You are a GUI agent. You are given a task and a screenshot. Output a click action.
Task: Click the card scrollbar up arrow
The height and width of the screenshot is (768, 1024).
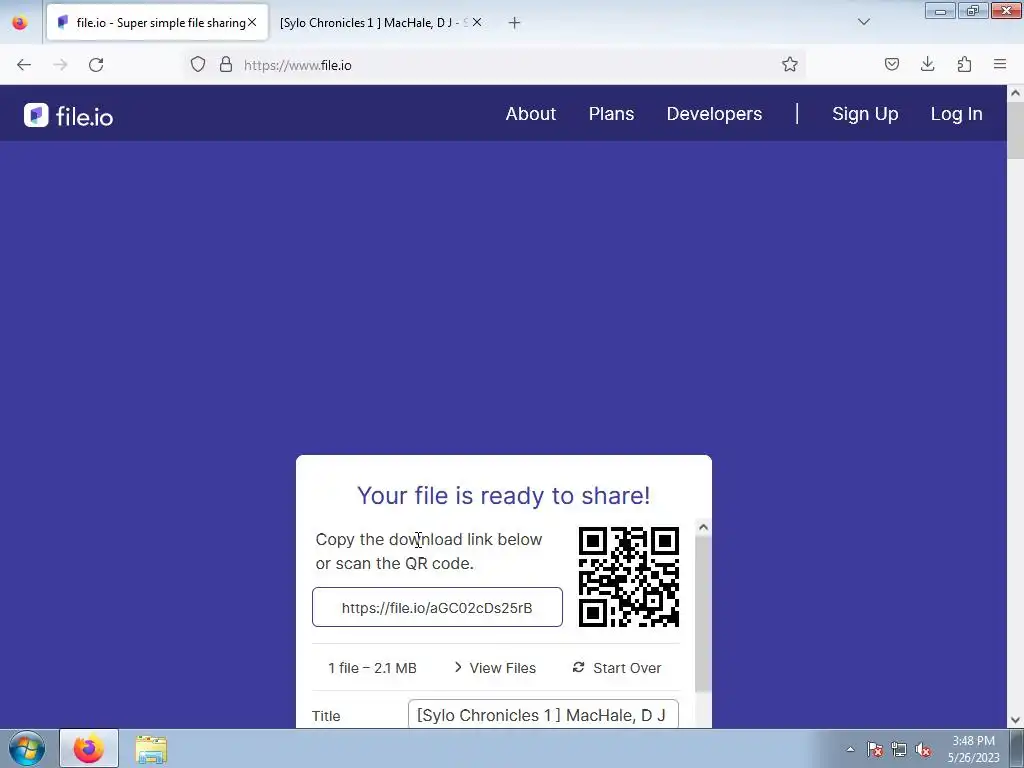(703, 527)
